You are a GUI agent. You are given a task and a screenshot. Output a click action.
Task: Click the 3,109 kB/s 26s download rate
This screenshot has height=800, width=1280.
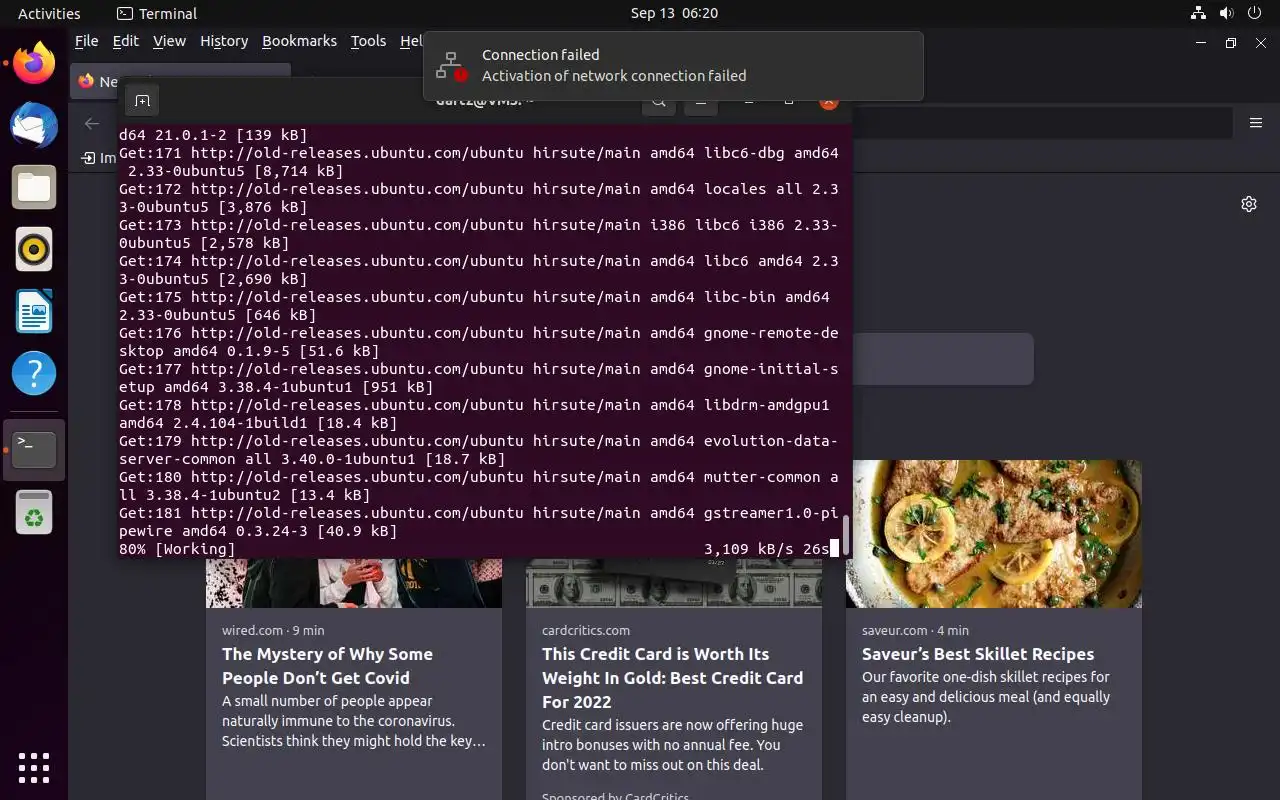point(767,549)
